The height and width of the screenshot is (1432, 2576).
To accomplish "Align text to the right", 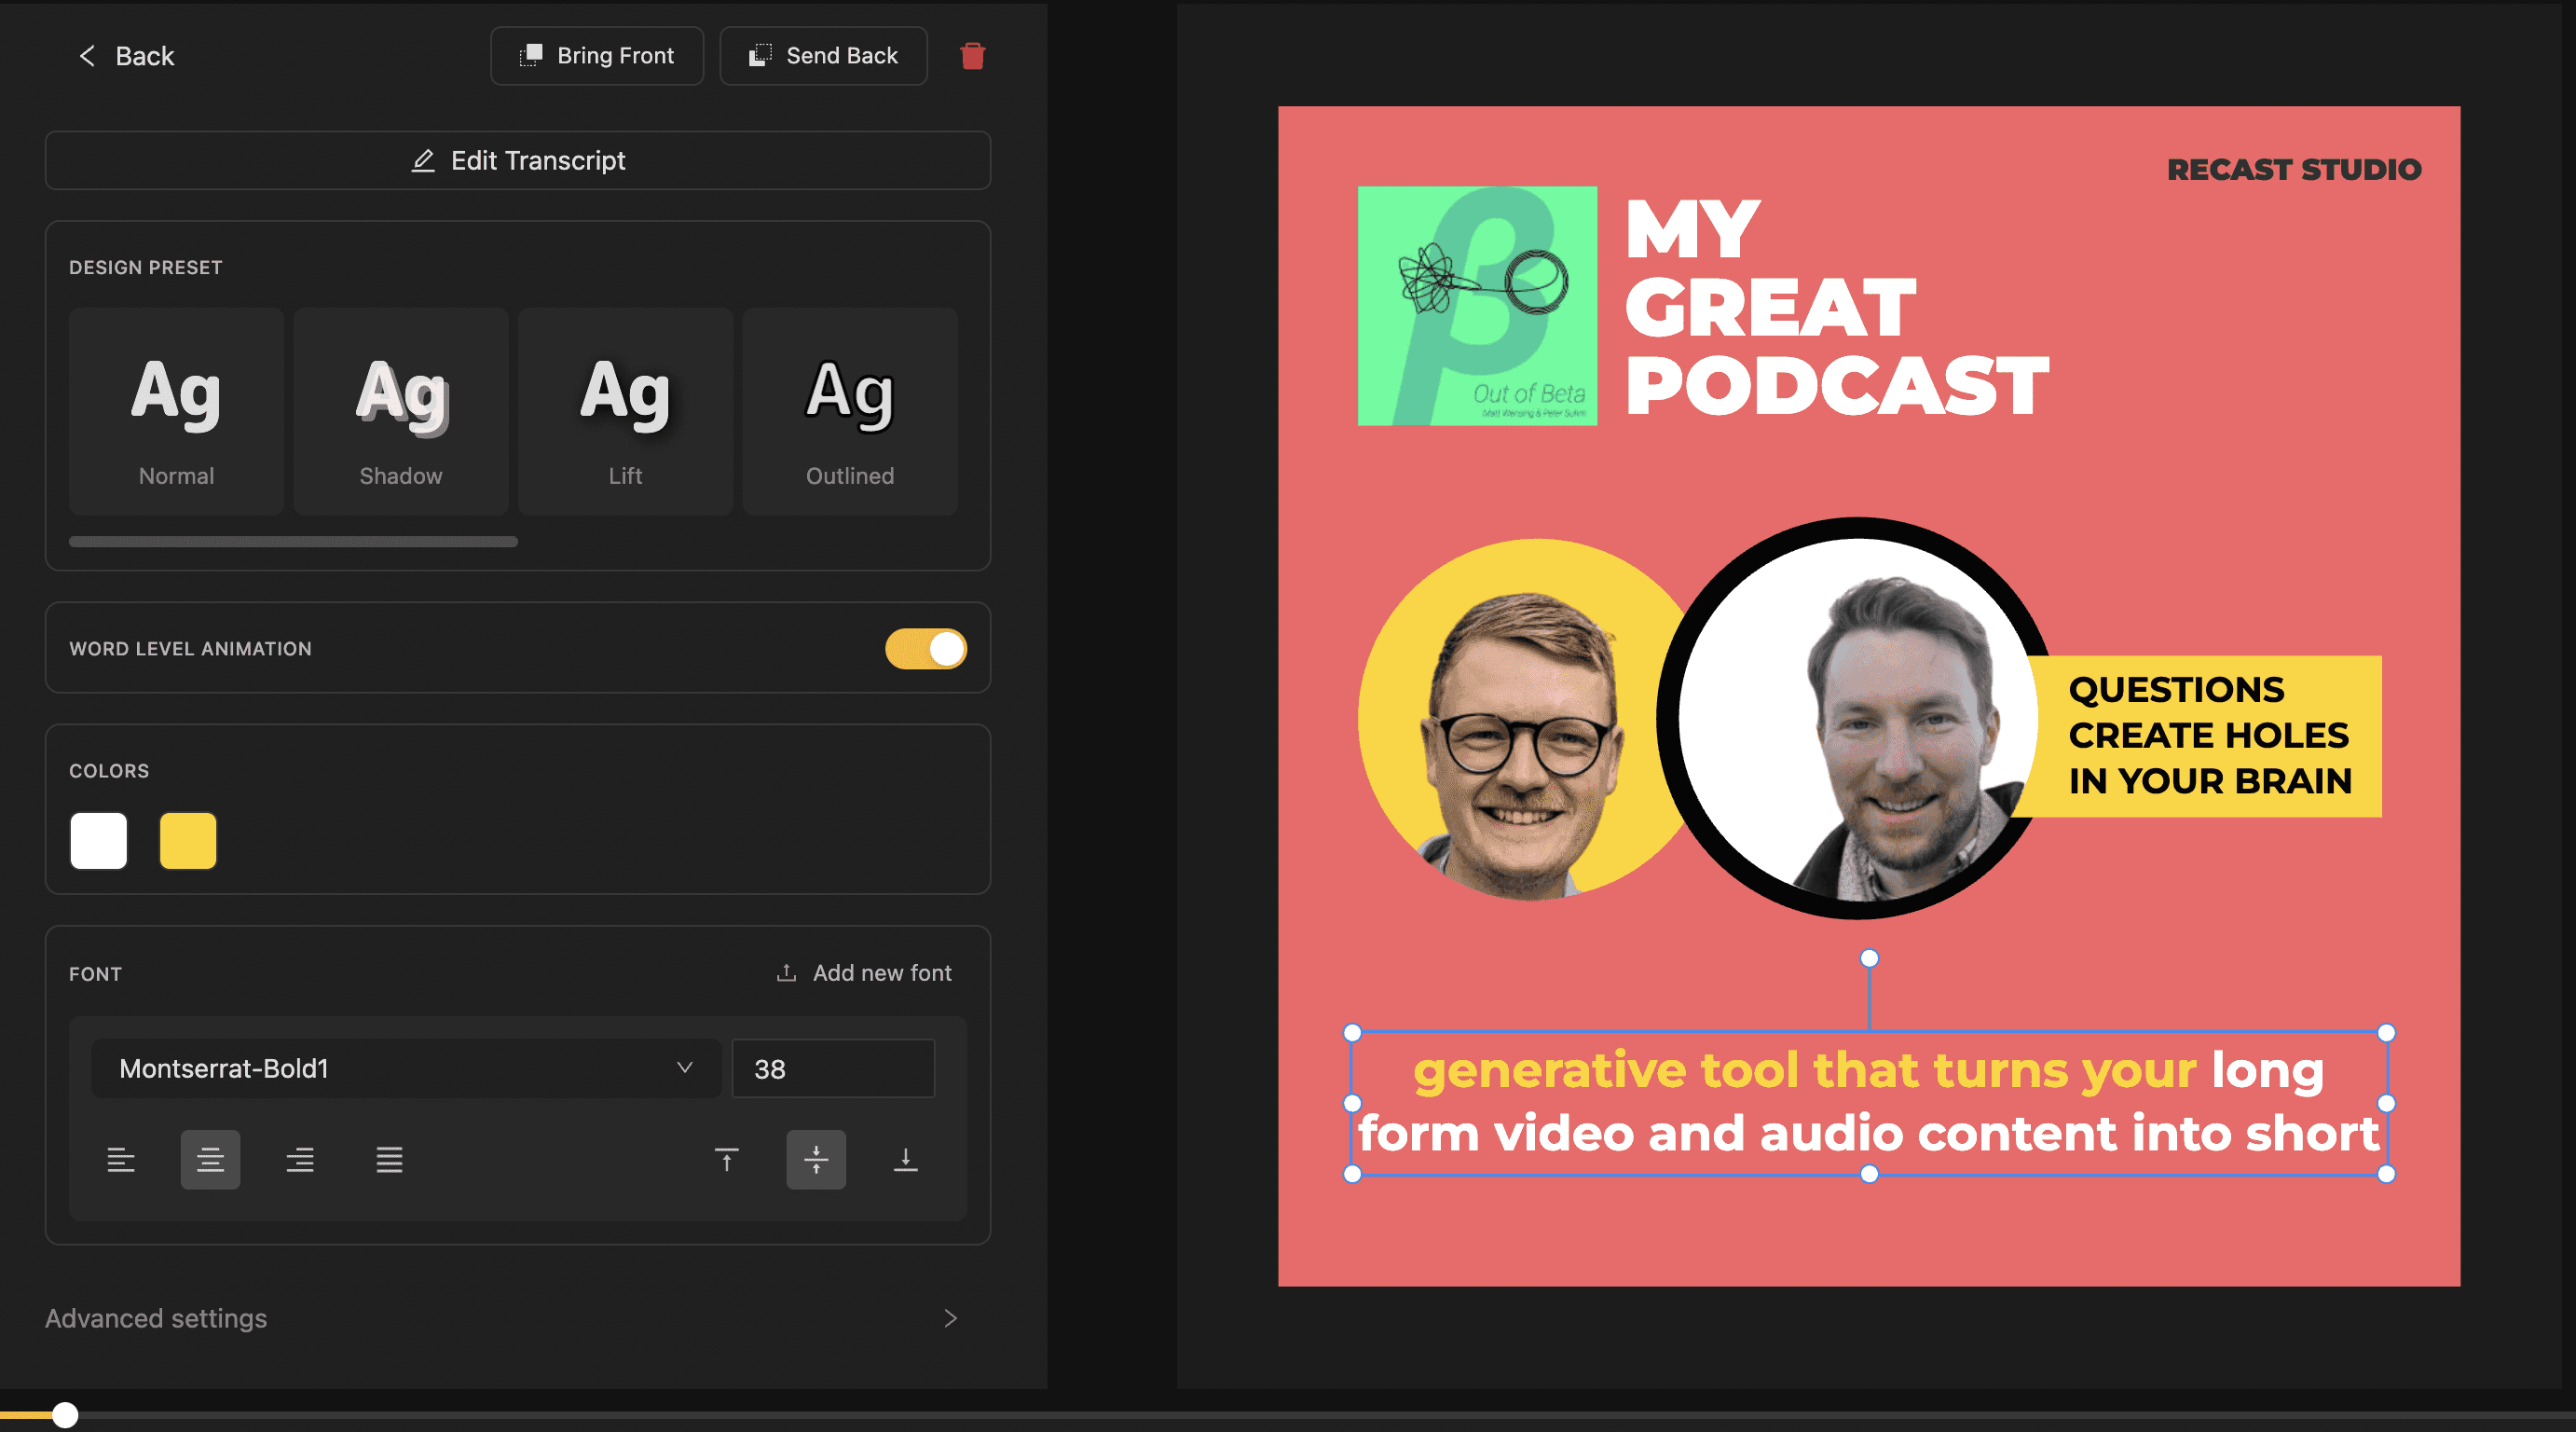I will (300, 1160).
